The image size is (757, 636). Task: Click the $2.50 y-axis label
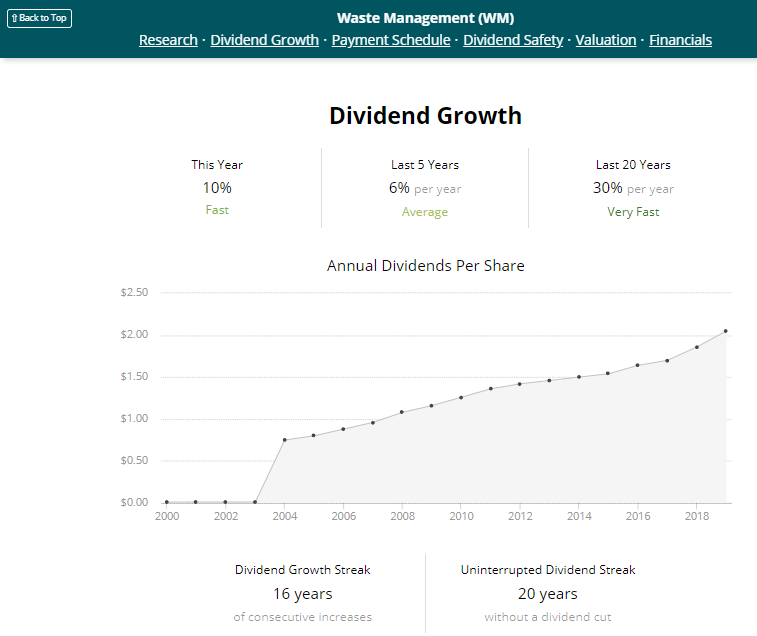point(134,292)
